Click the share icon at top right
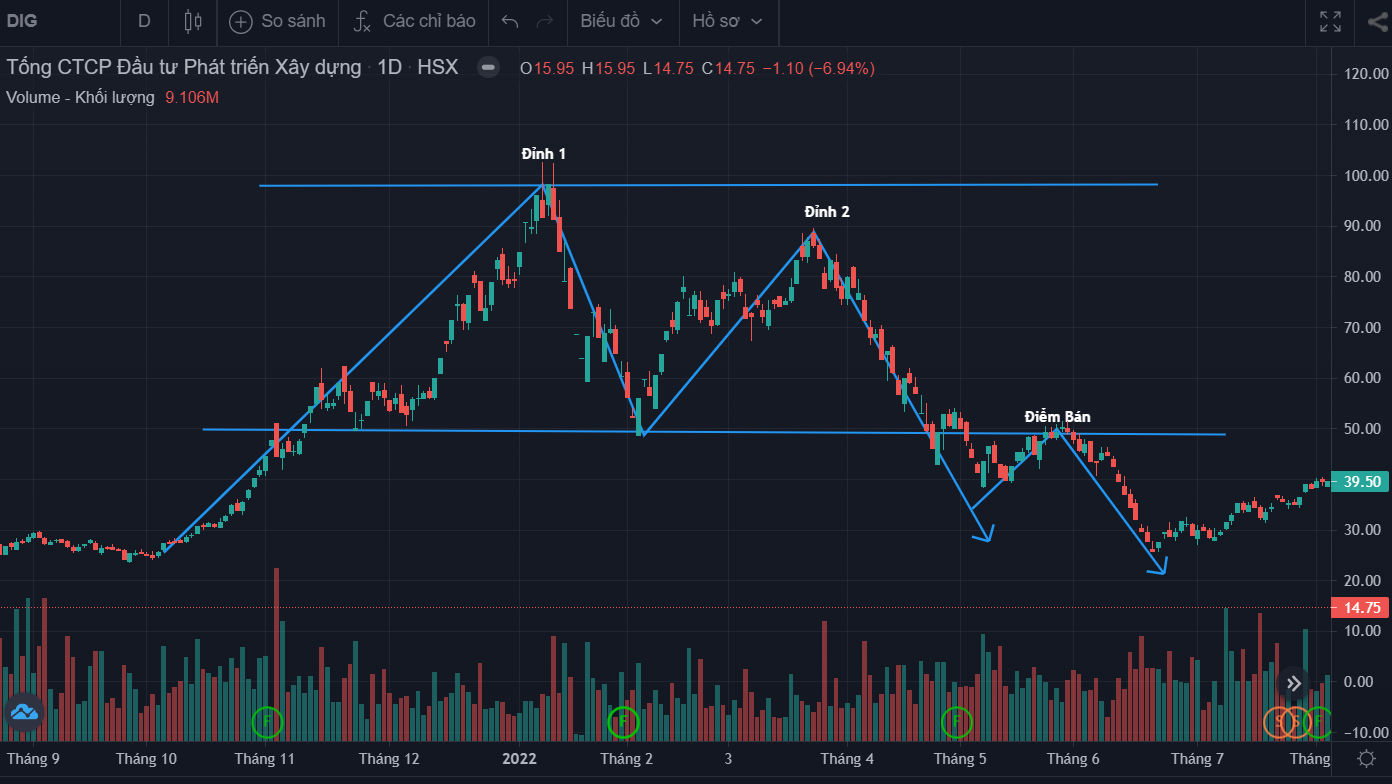This screenshot has height=784, width=1392. click(x=1377, y=21)
